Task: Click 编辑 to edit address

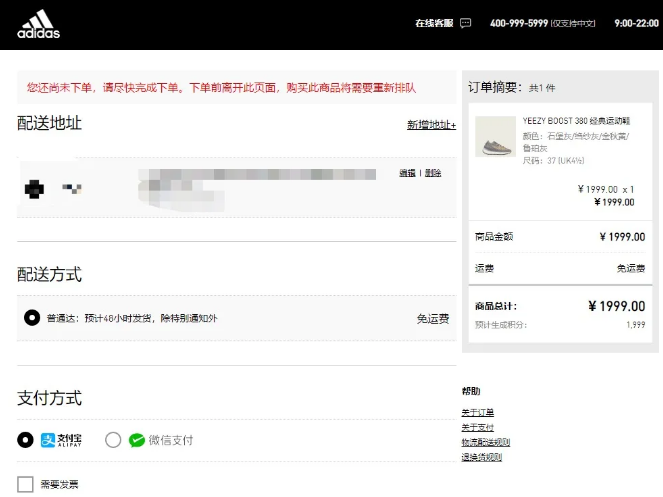Action: tap(408, 173)
